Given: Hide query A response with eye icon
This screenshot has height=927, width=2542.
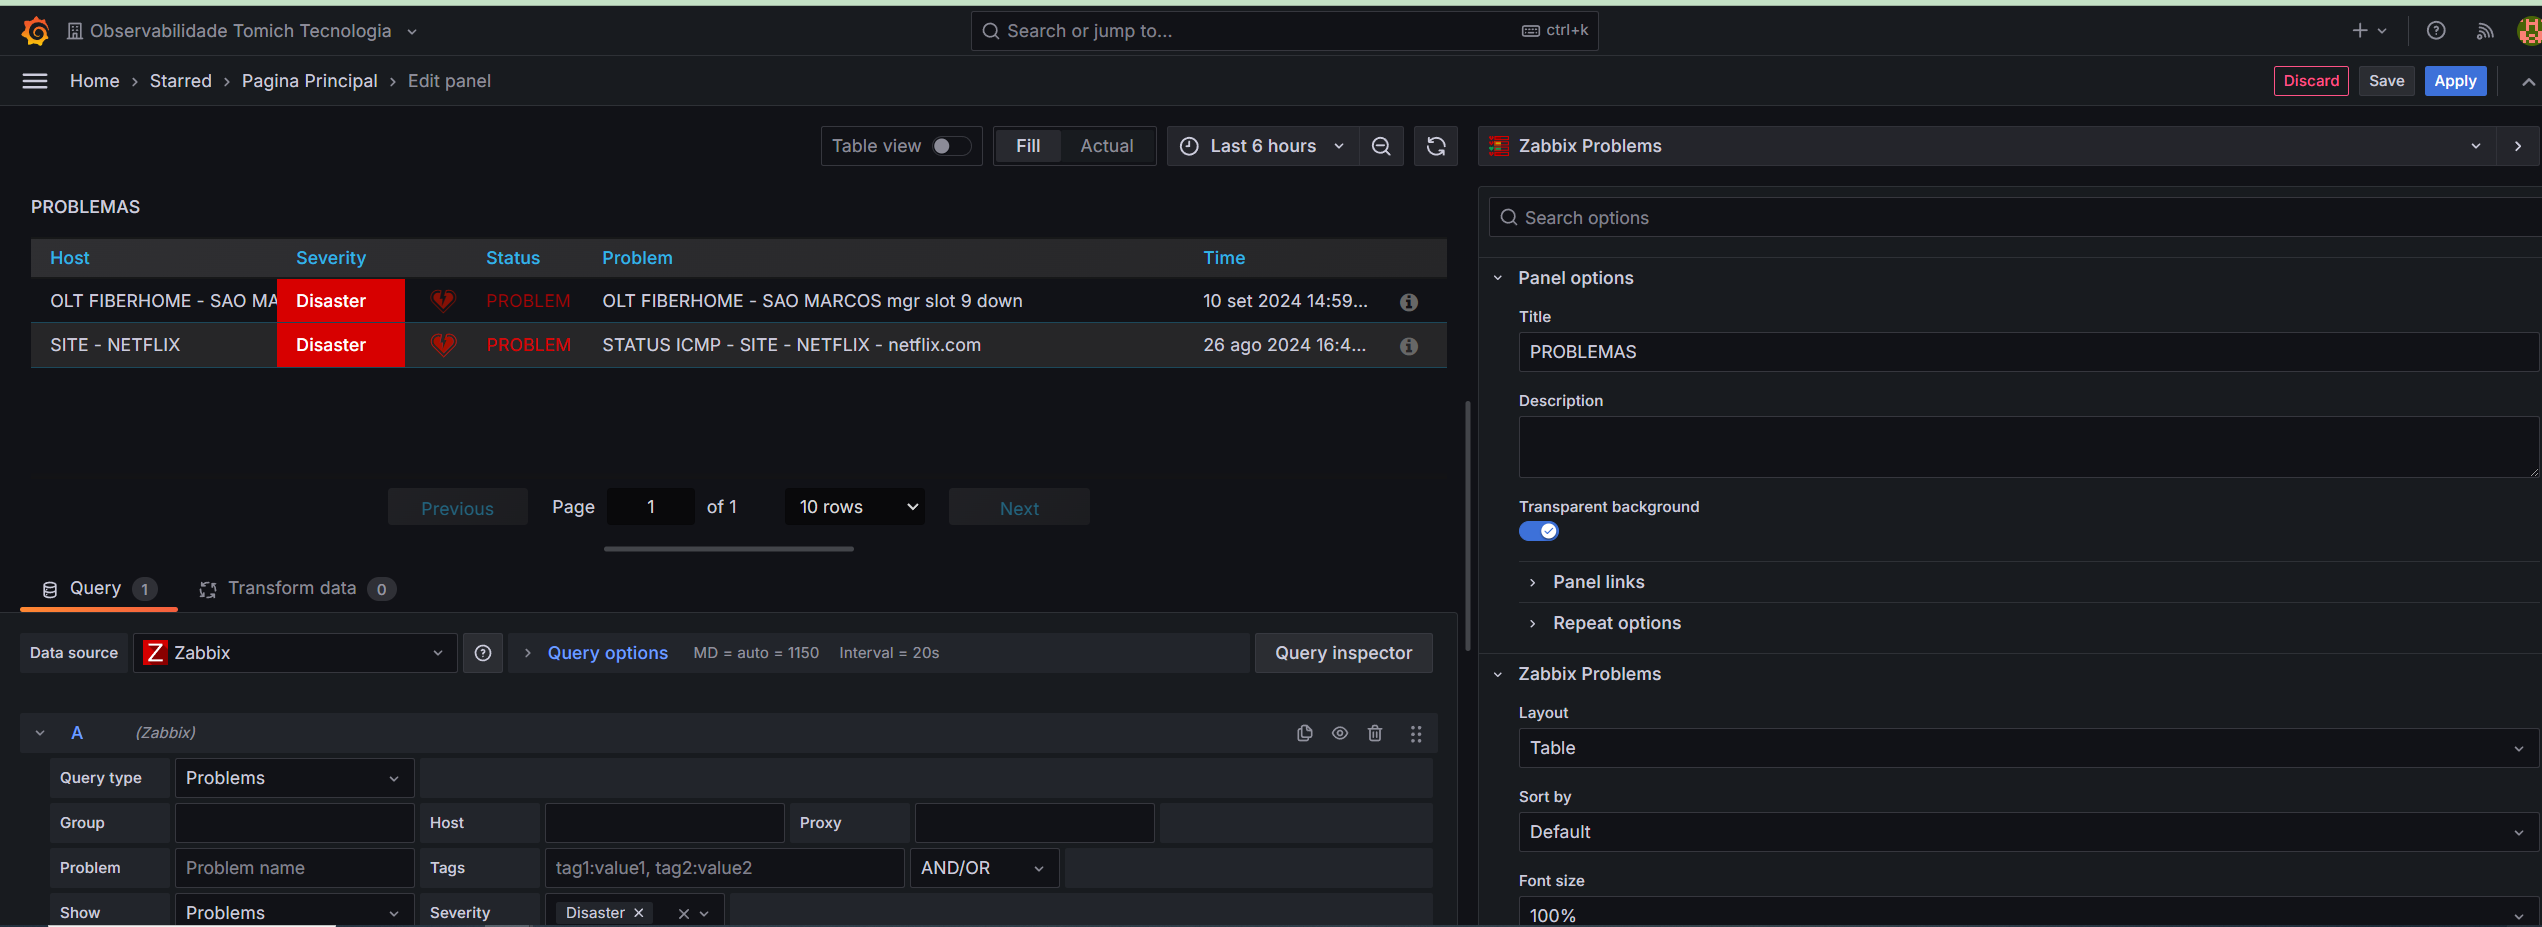Looking at the screenshot, I should [x=1340, y=733].
